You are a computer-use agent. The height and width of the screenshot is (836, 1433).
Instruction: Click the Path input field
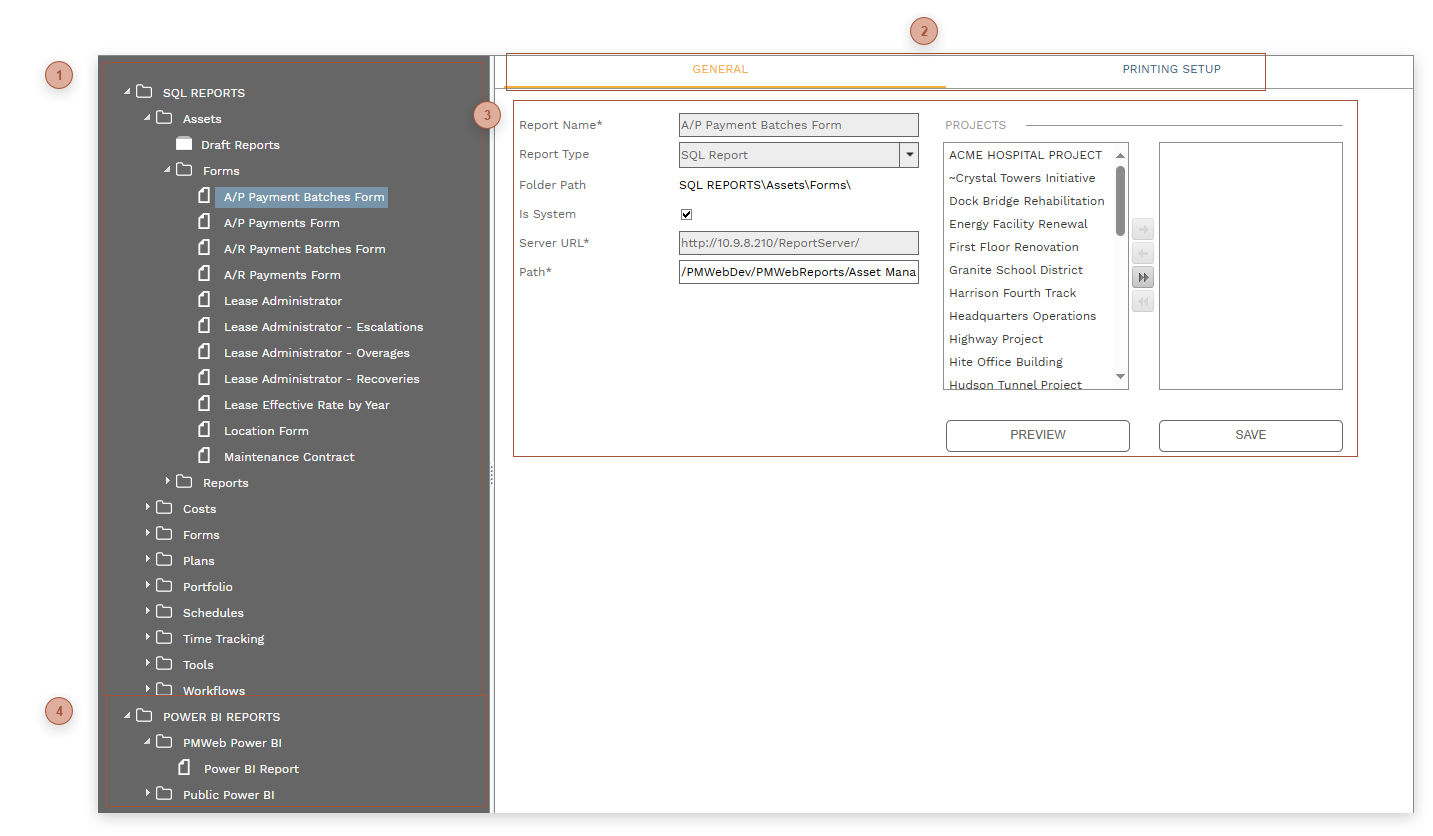[798, 272]
